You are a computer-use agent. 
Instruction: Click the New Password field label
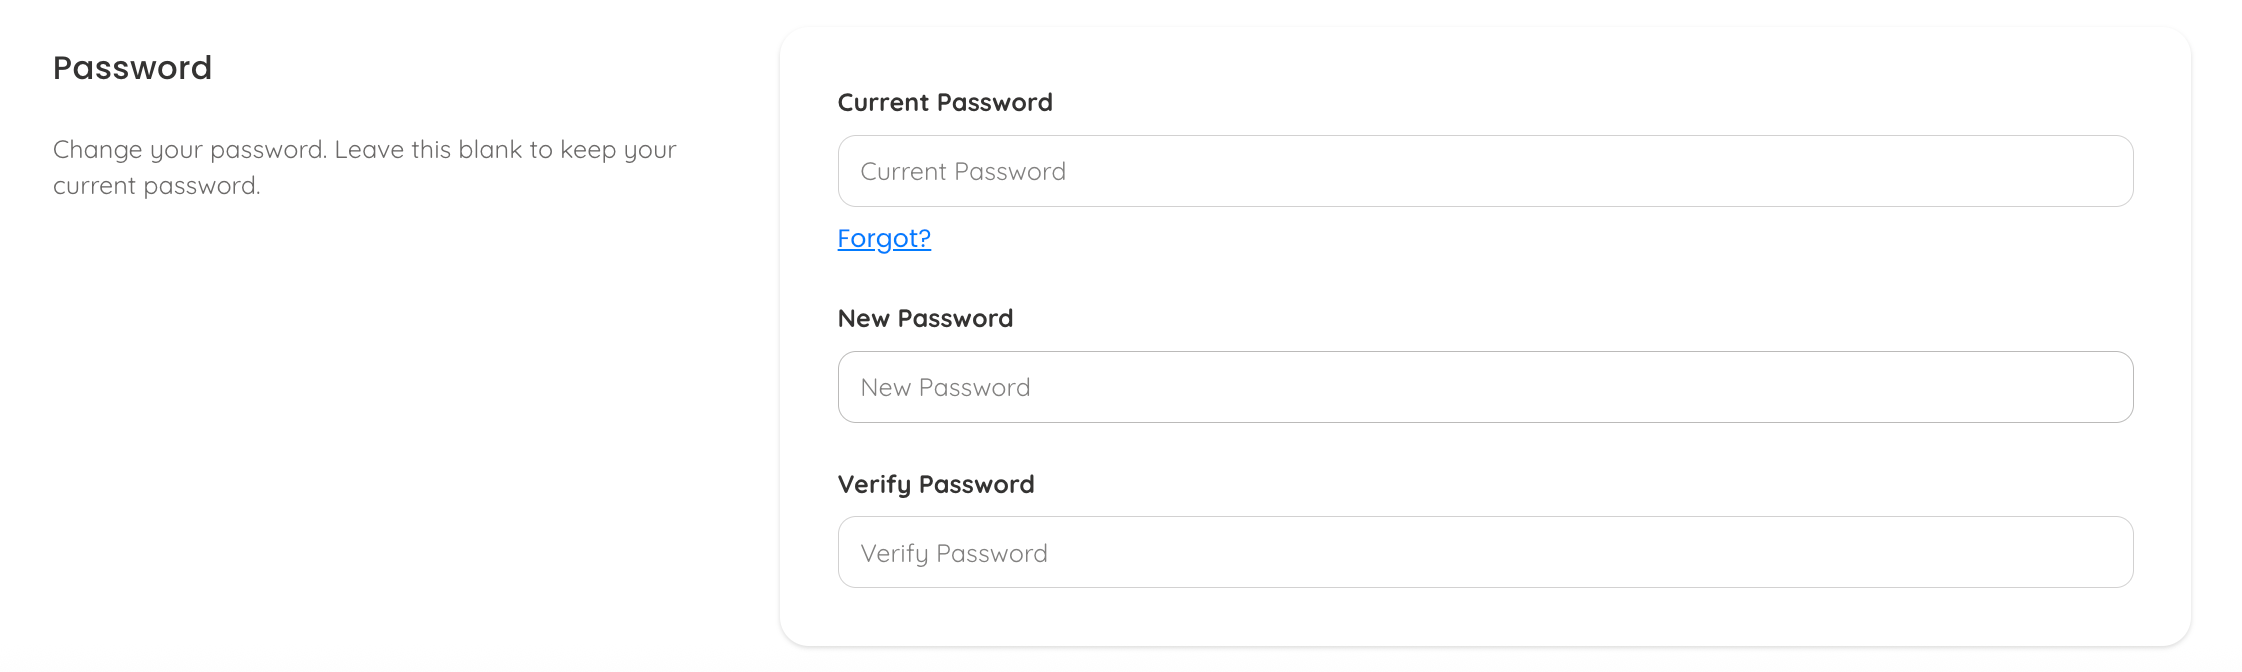pyautogui.click(x=925, y=319)
